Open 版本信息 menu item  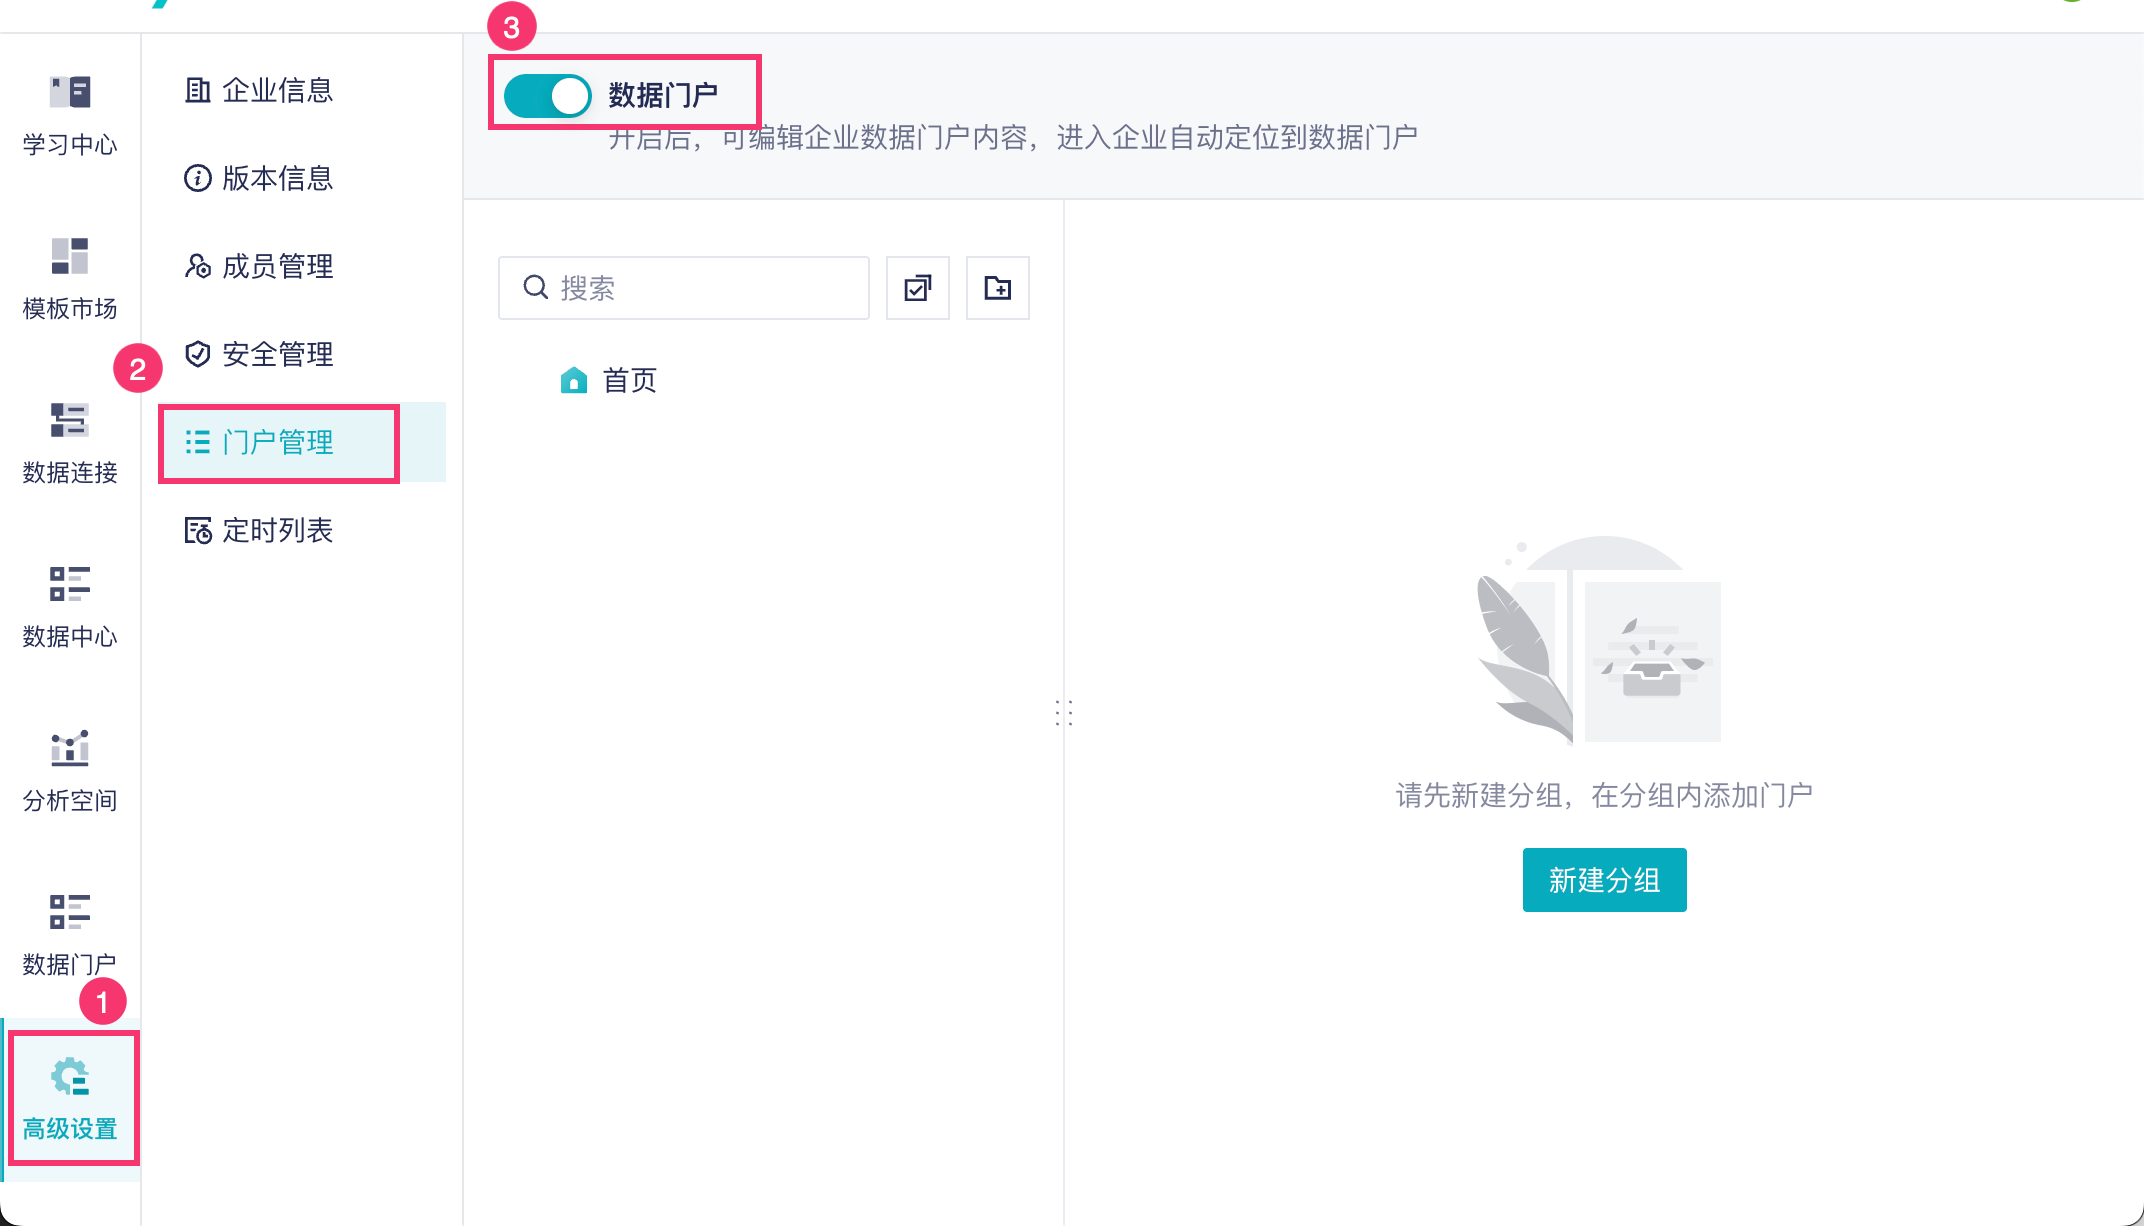(x=260, y=178)
